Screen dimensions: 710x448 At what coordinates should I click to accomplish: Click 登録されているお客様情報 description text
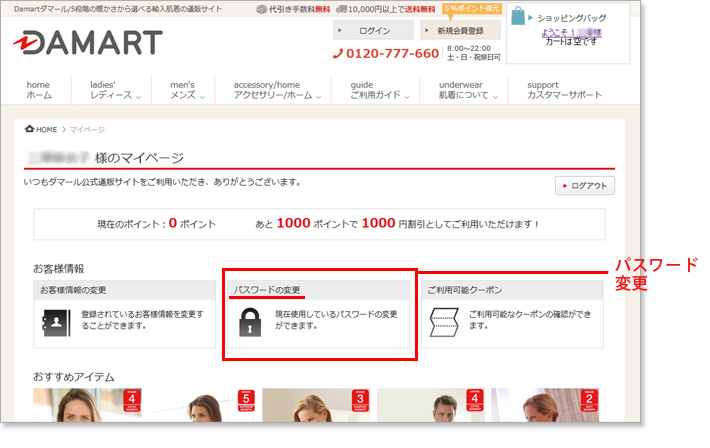pyautogui.click(x=142, y=320)
